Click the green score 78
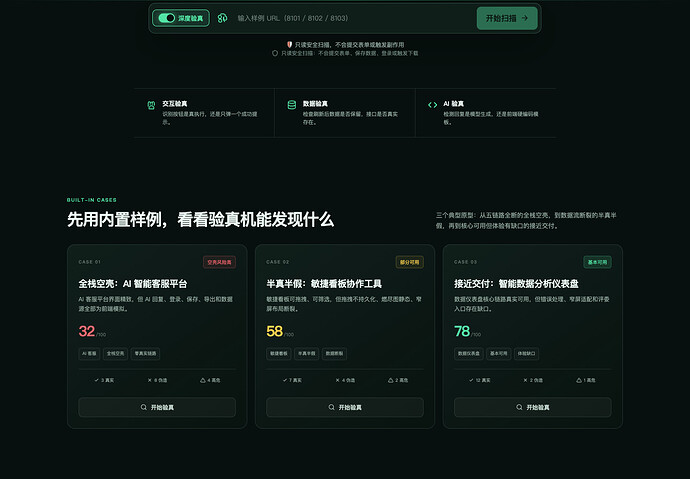This screenshot has width=690, height=479. pyautogui.click(x=462, y=331)
